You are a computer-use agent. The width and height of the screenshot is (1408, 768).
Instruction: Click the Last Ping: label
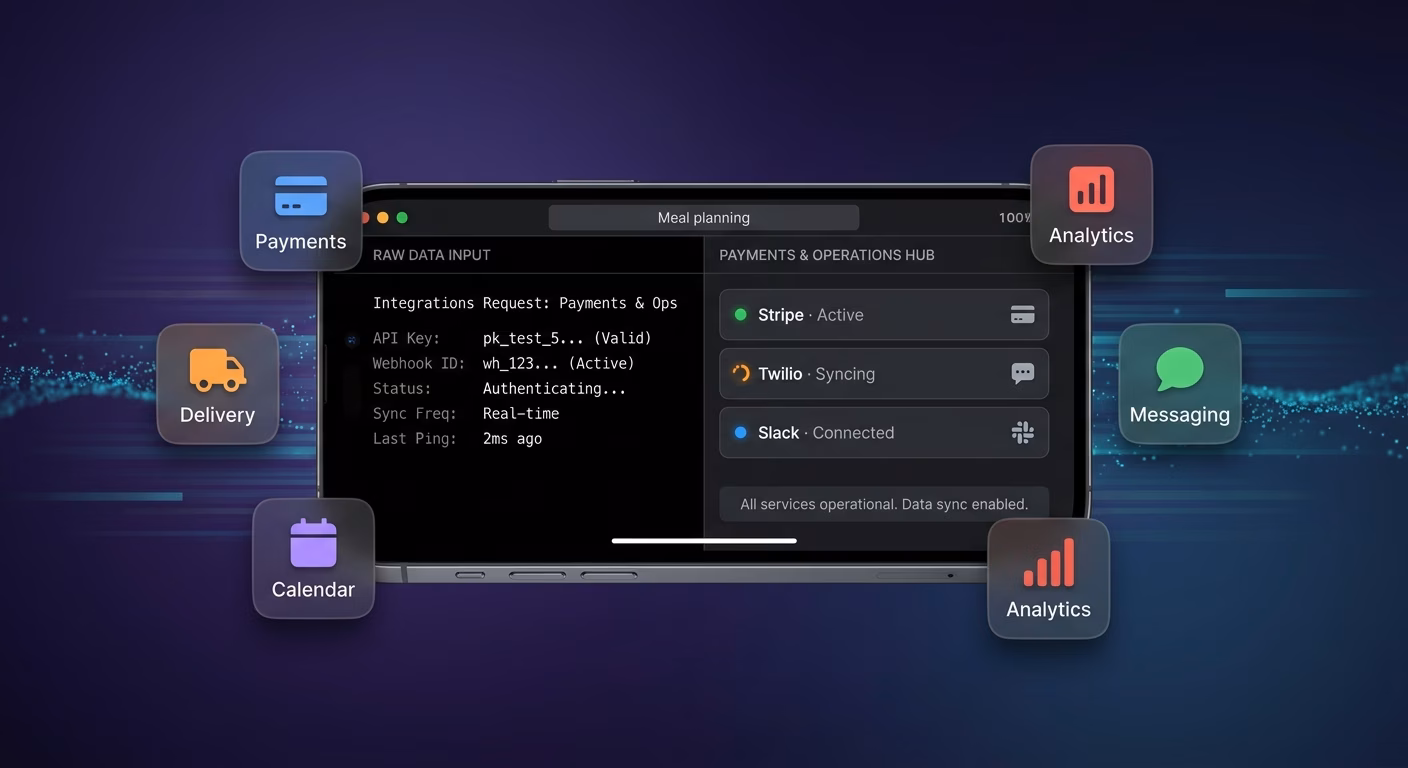click(x=415, y=439)
